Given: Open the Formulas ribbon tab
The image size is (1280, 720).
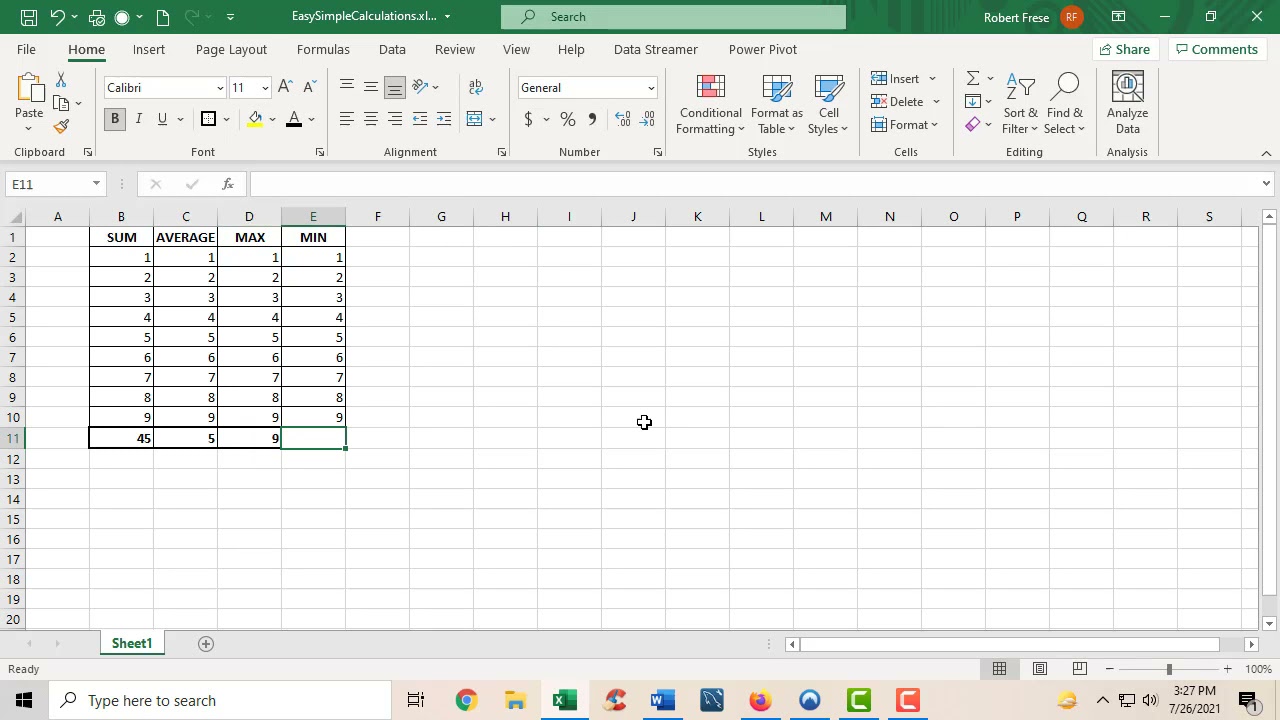Looking at the screenshot, I should [x=323, y=49].
